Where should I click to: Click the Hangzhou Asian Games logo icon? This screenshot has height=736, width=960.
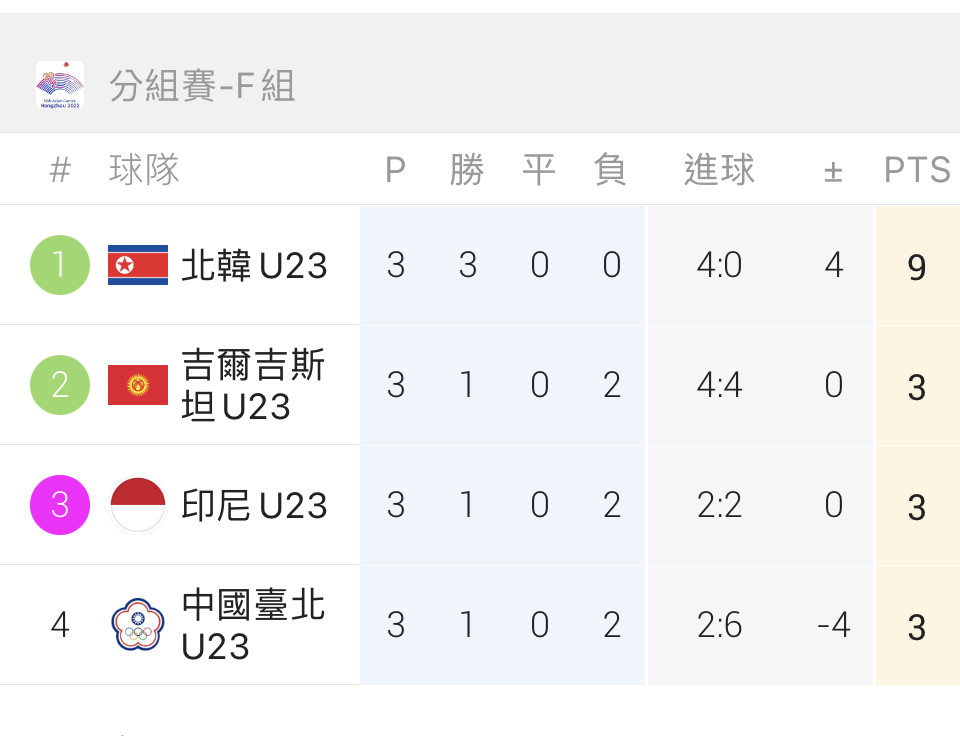[60, 85]
